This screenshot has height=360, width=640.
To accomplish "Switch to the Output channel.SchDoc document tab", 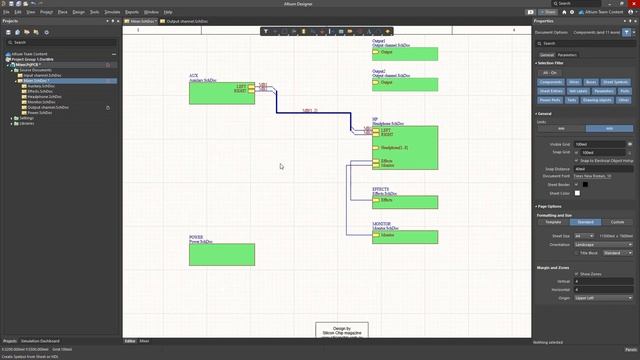I will (184, 21).
